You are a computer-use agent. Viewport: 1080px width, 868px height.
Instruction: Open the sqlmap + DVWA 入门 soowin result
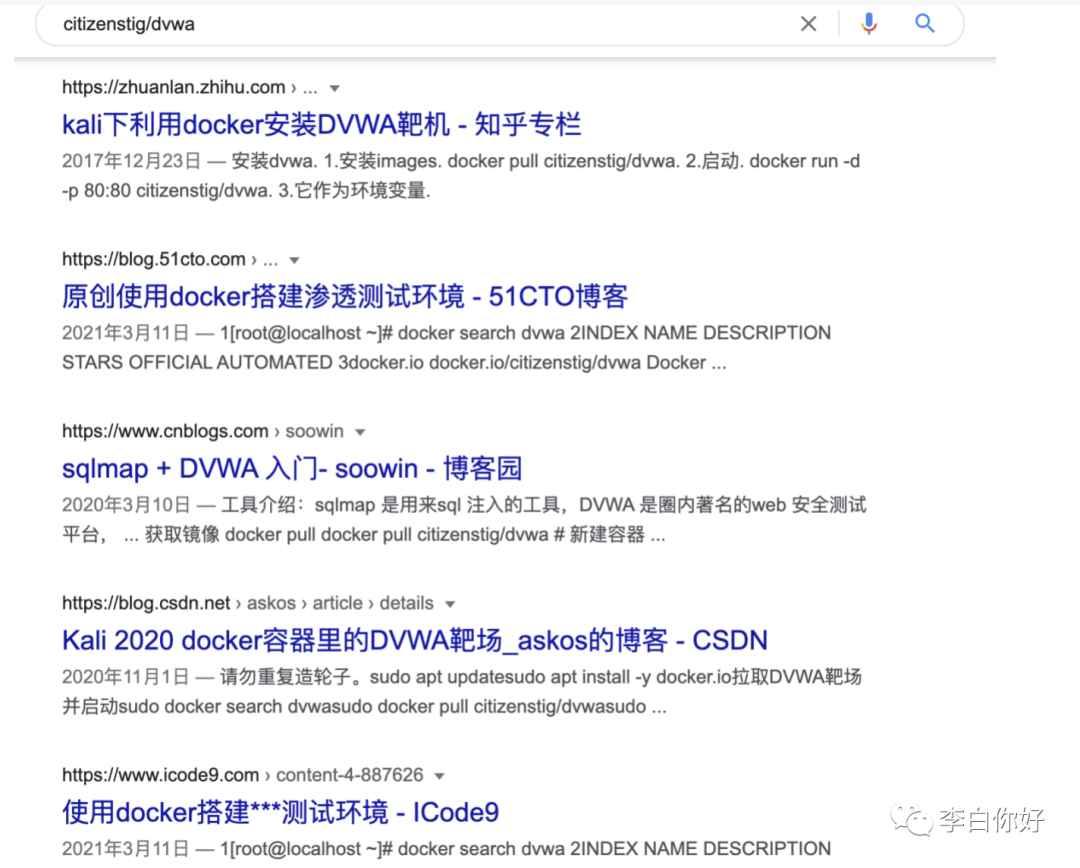292,468
